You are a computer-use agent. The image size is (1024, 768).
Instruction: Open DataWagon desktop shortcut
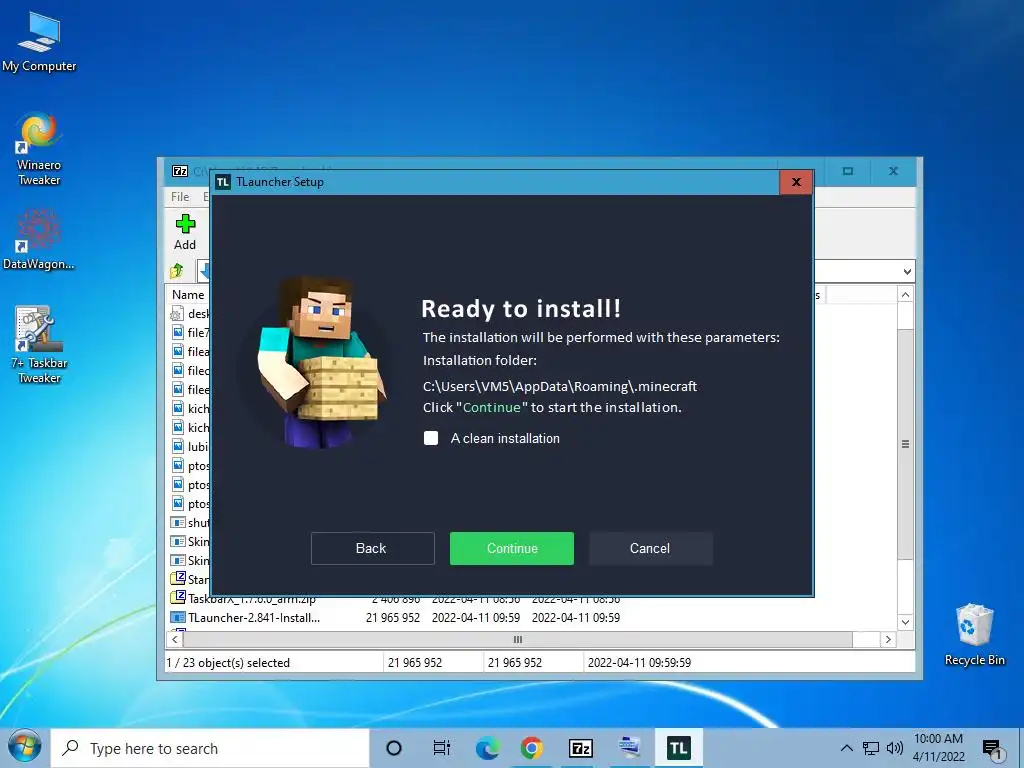39,238
